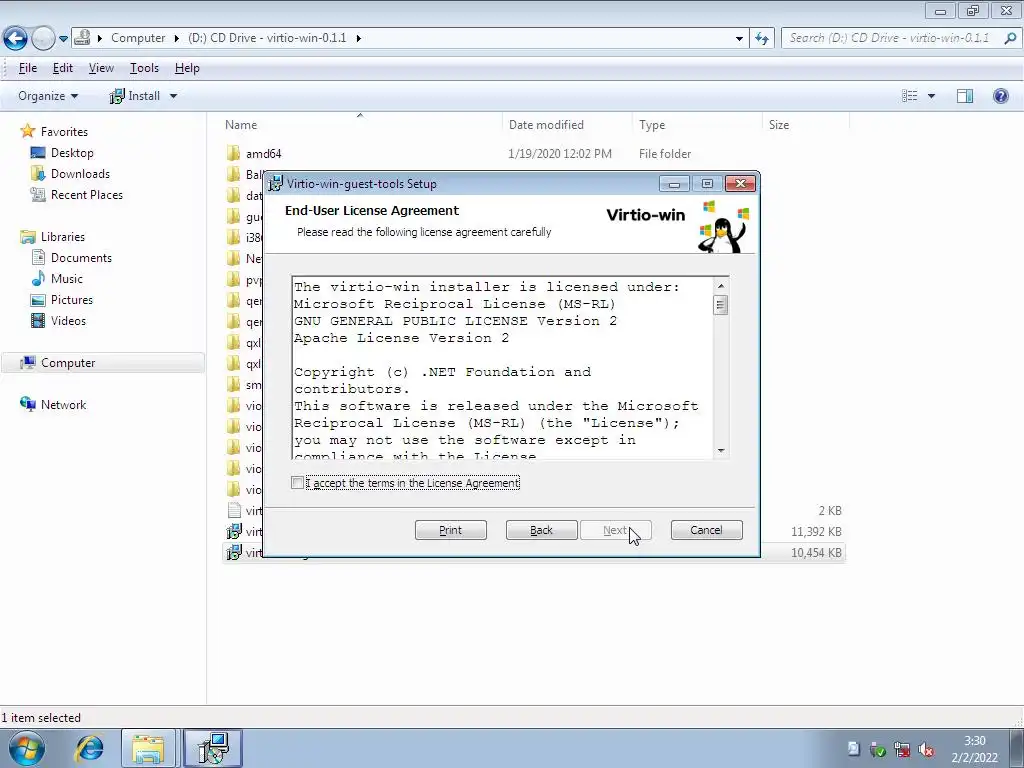
Task: Select Network in navigation pane
Action: [63, 404]
